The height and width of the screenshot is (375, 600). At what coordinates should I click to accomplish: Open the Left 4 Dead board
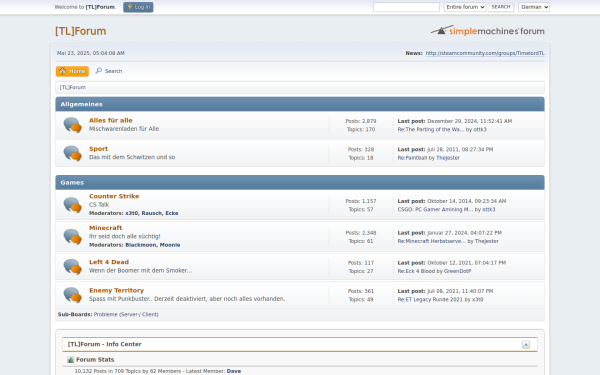point(109,262)
